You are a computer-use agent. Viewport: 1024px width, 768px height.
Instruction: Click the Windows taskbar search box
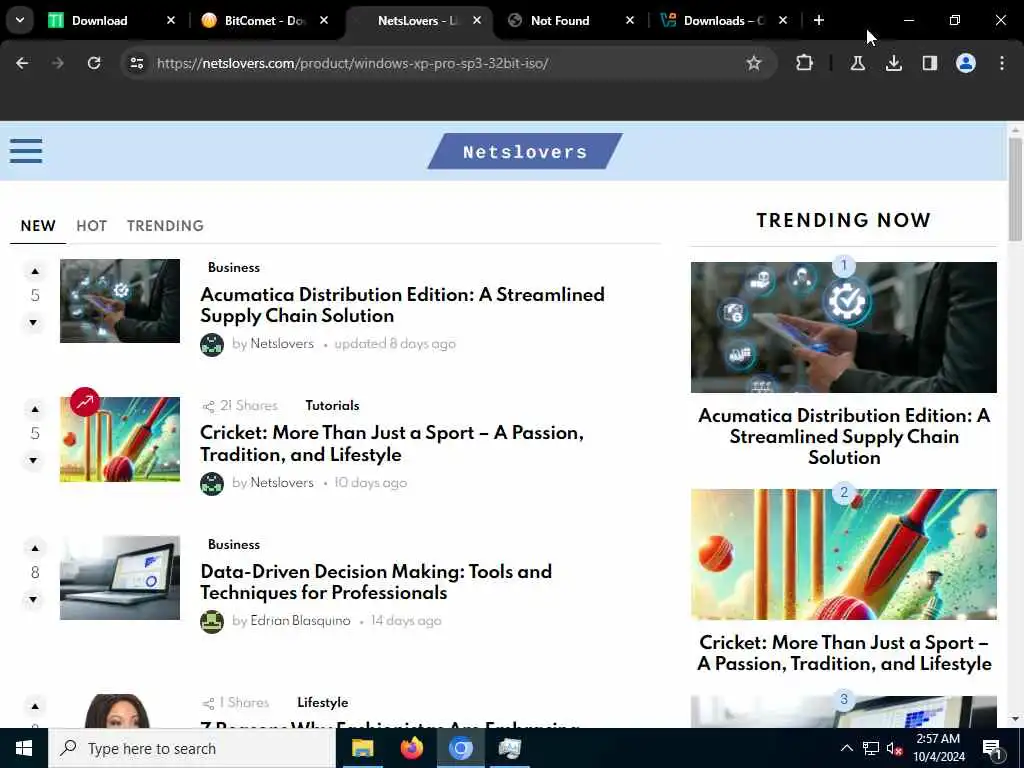click(193, 748)
